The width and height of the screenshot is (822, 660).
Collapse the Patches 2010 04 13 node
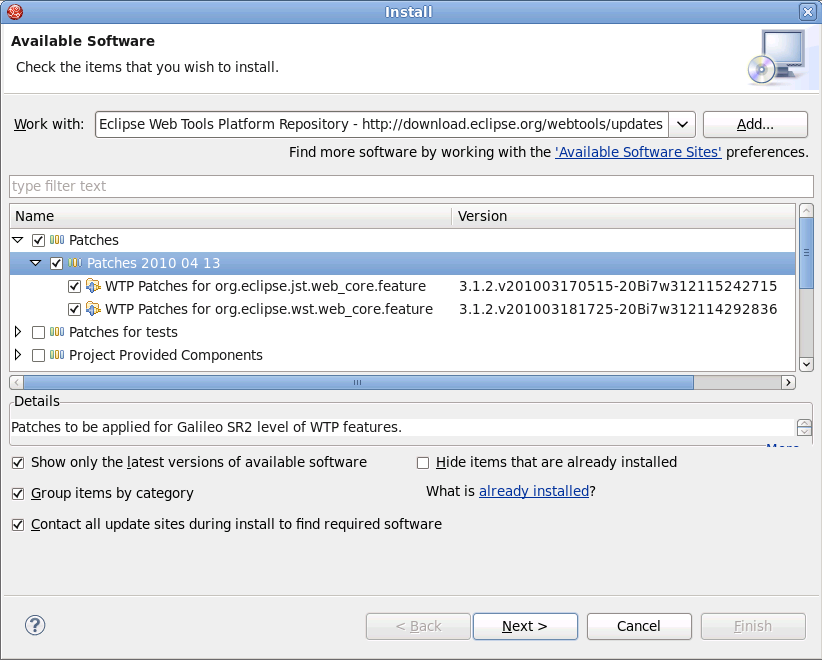point(36,263)
